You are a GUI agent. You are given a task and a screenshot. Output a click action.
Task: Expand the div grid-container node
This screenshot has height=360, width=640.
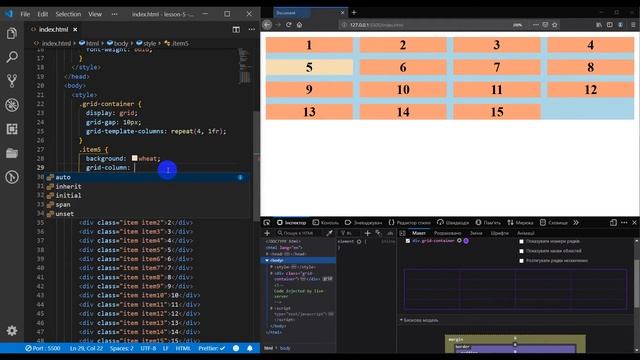[x=271, y=273]
